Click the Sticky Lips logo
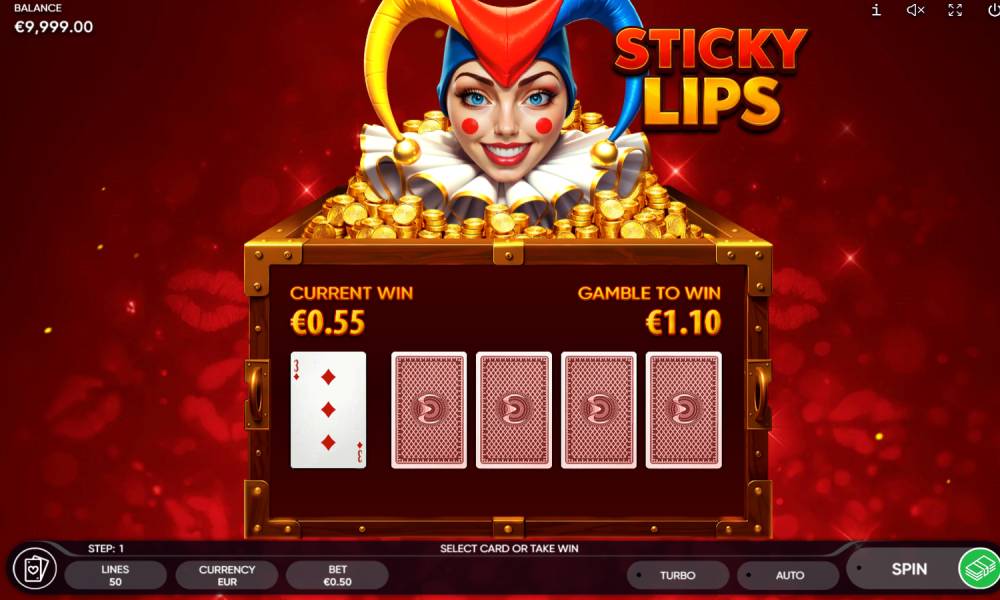Viewport: 1000px width, 600px height. [710, 77]
